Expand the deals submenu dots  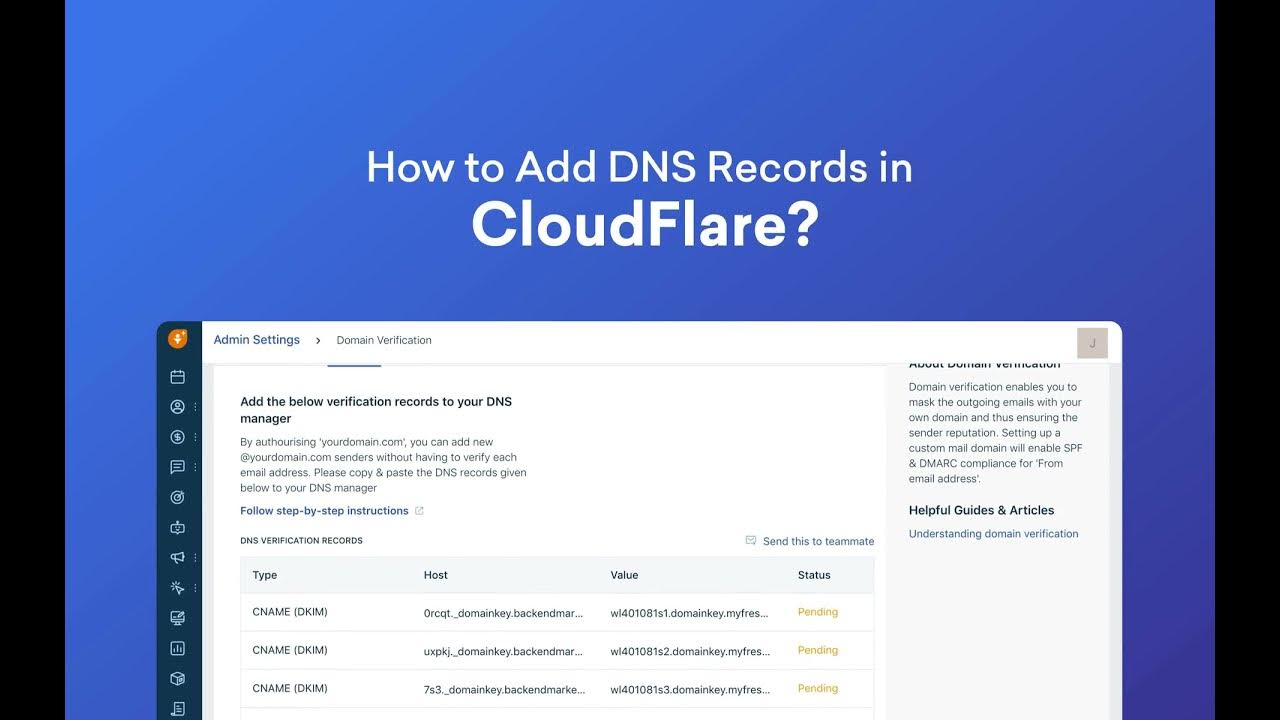tap(195, 437)
